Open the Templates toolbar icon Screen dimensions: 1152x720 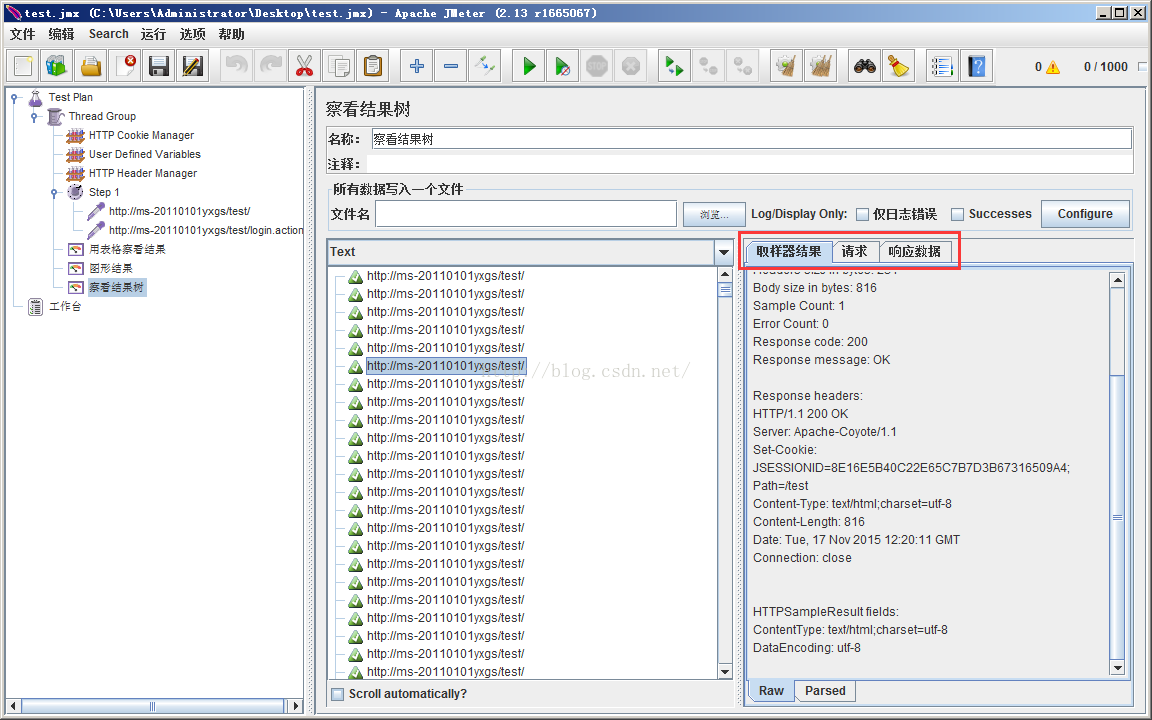[57, 66]
